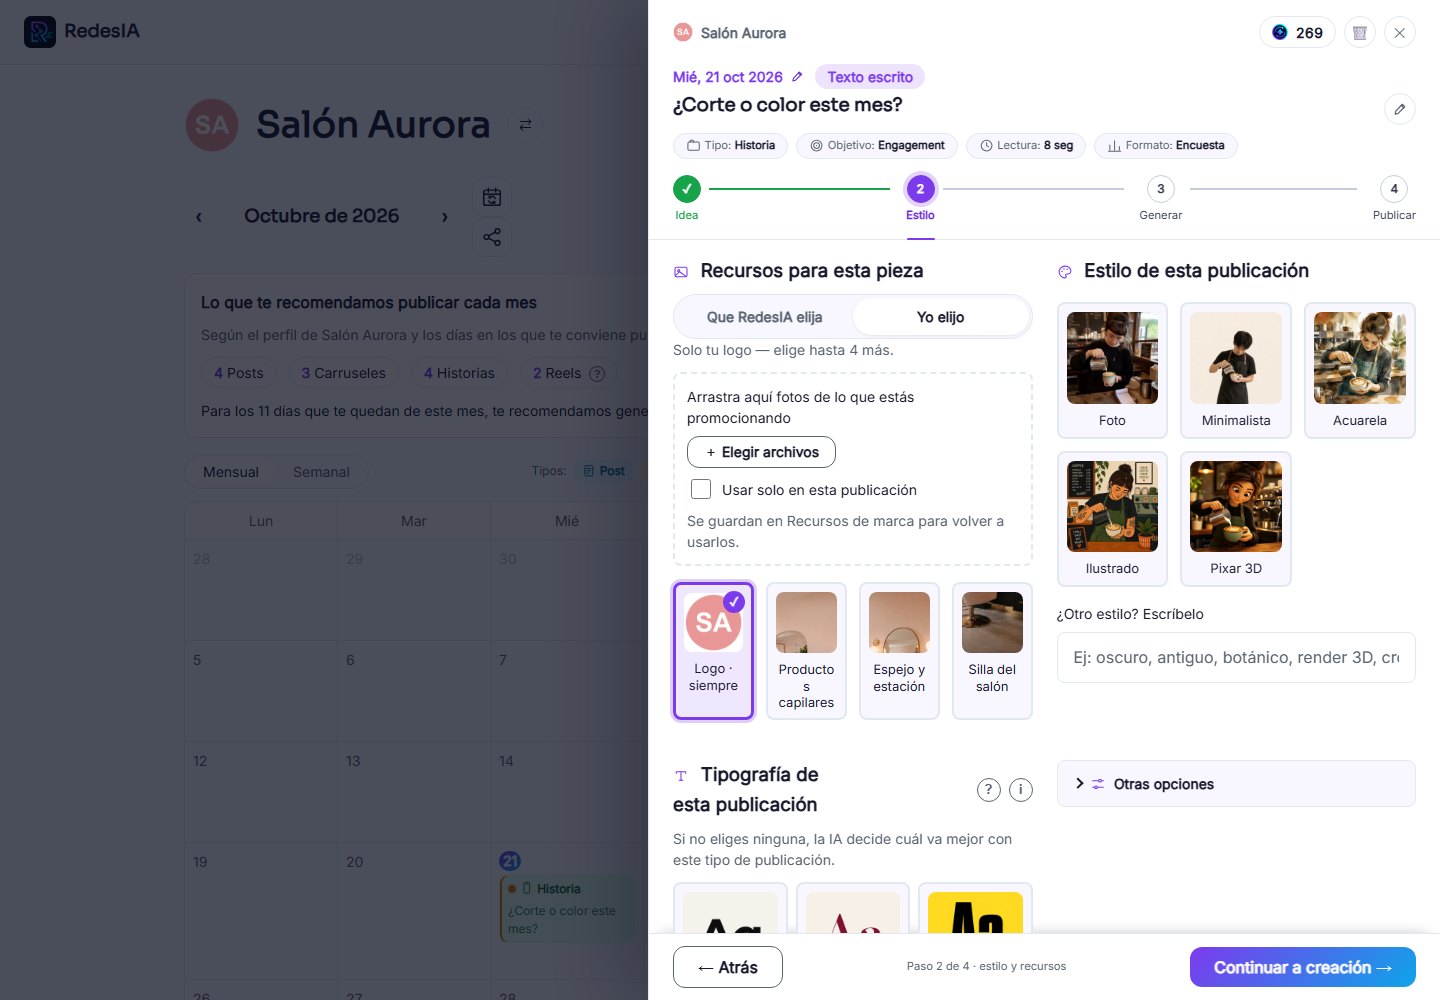
Task: Go to next month with right chevron
Action: 445,217
